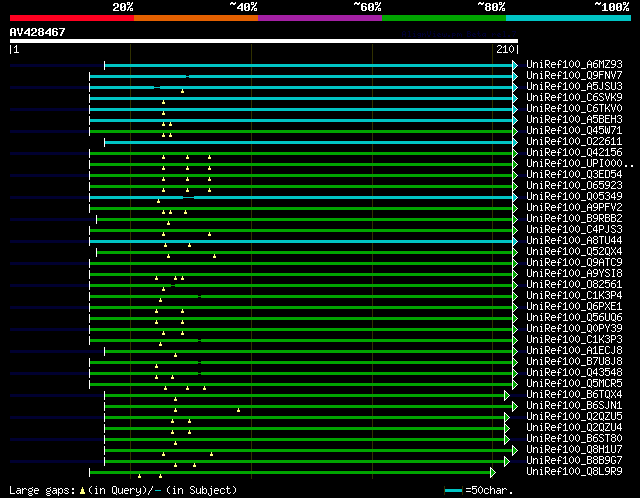Select the UniRef100_C4PJS3 label

click(x=574, y=230)
